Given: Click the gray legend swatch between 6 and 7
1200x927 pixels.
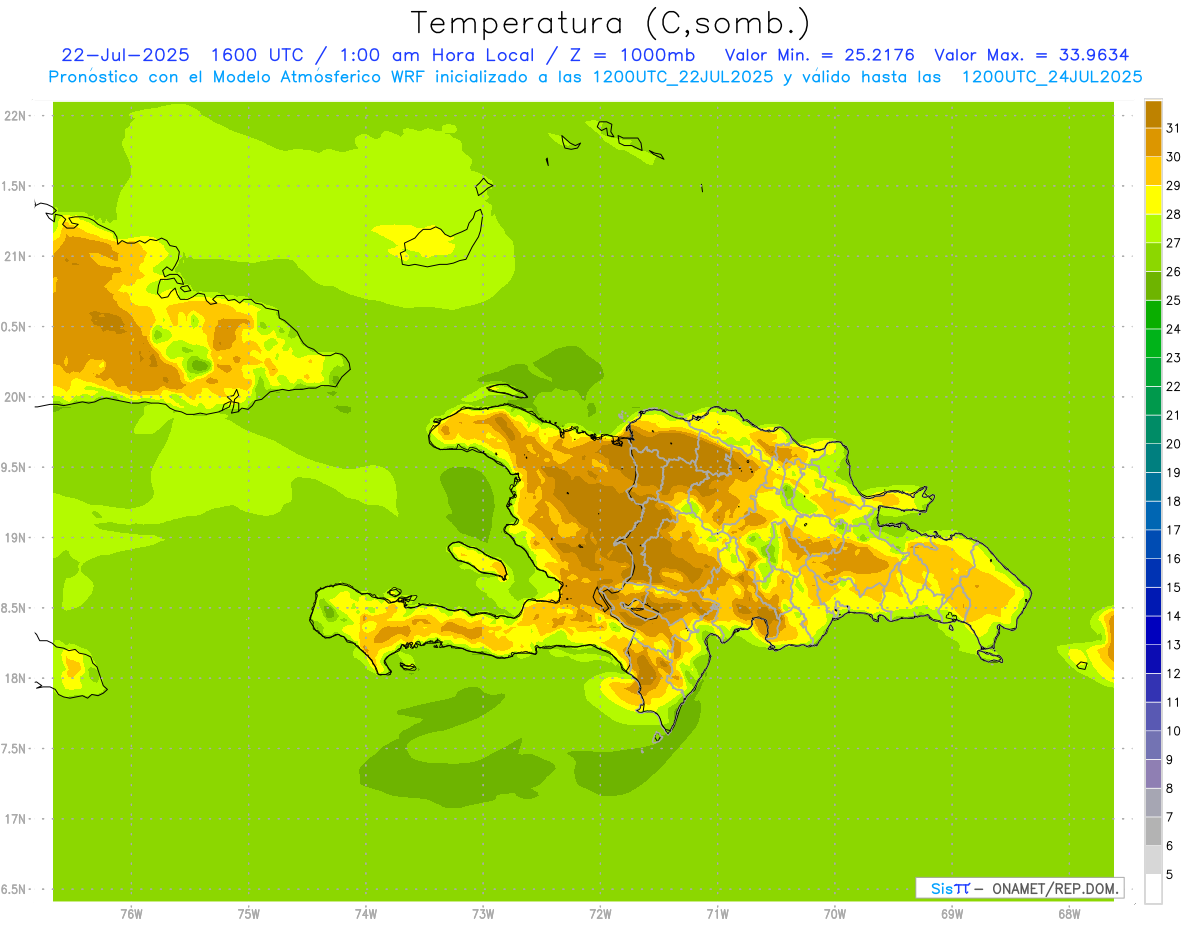Looking at the screenshot, I should point(1153,831).
